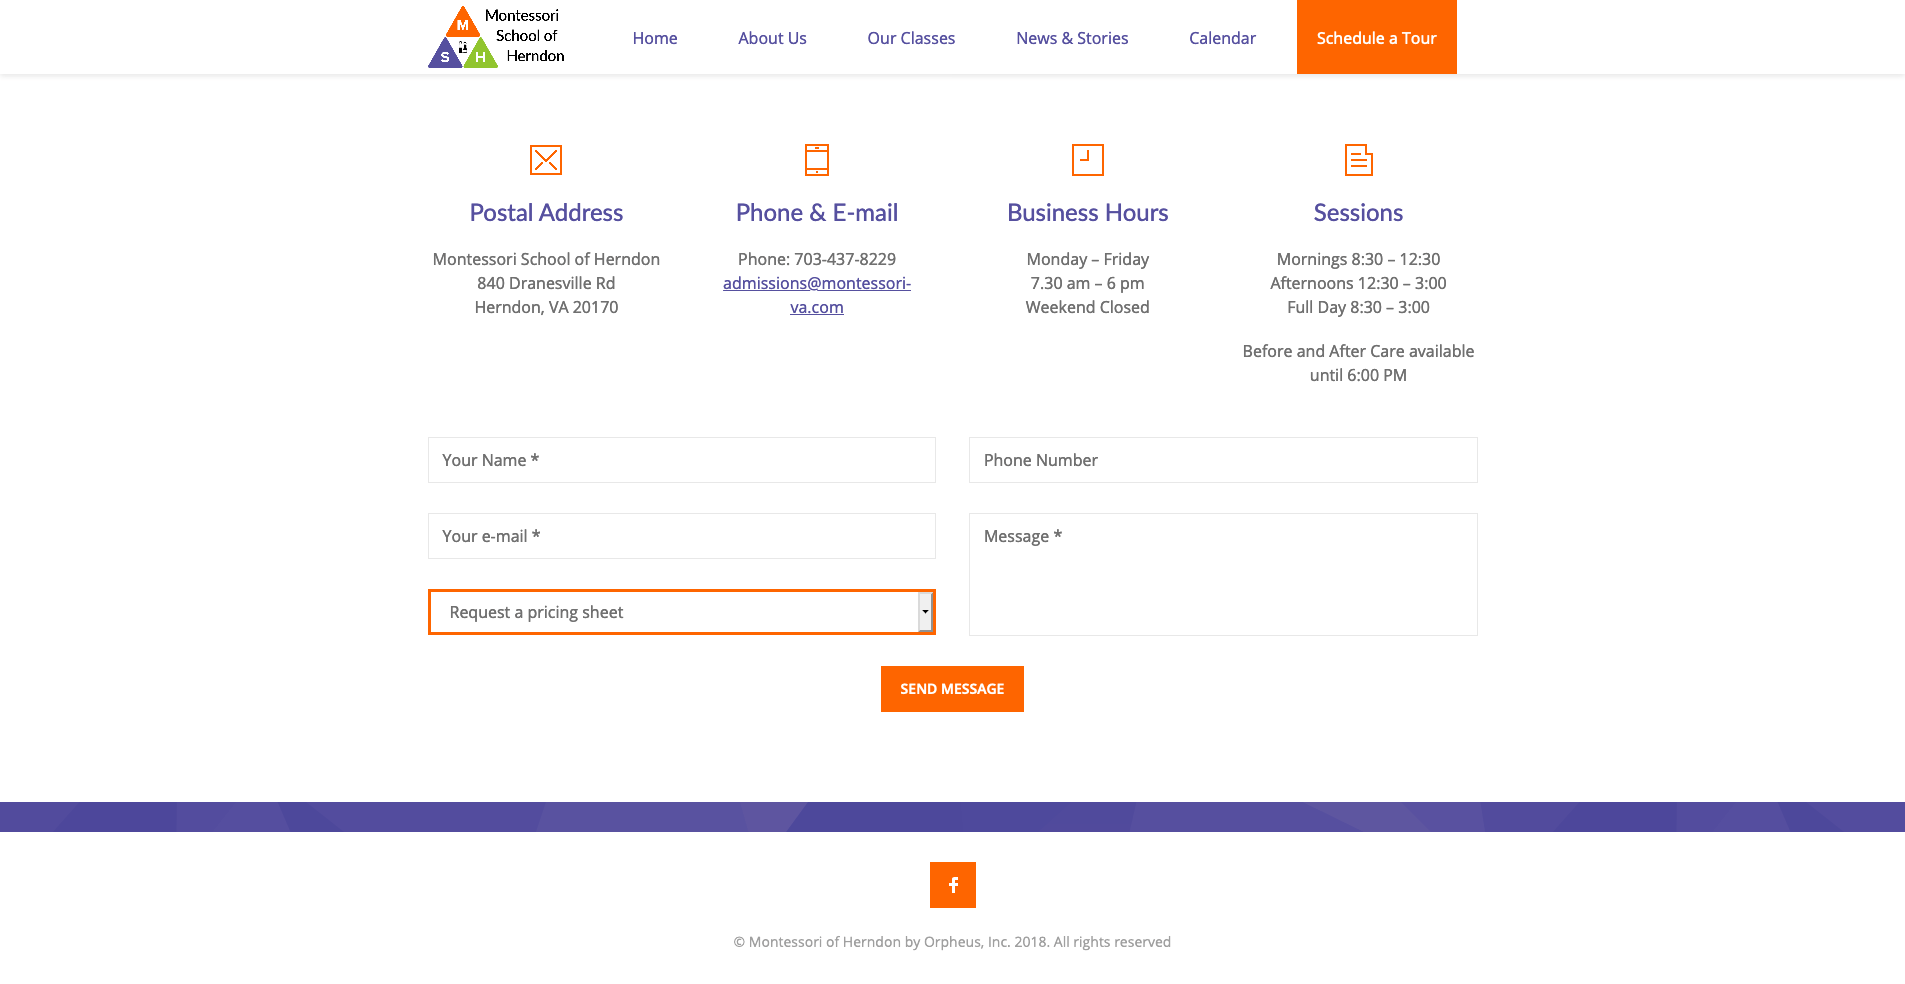The width and height of the screenshot is (1905, 984).
Task: Expand the Request a pricing sheet dropdown
Action: click(672, 612)
